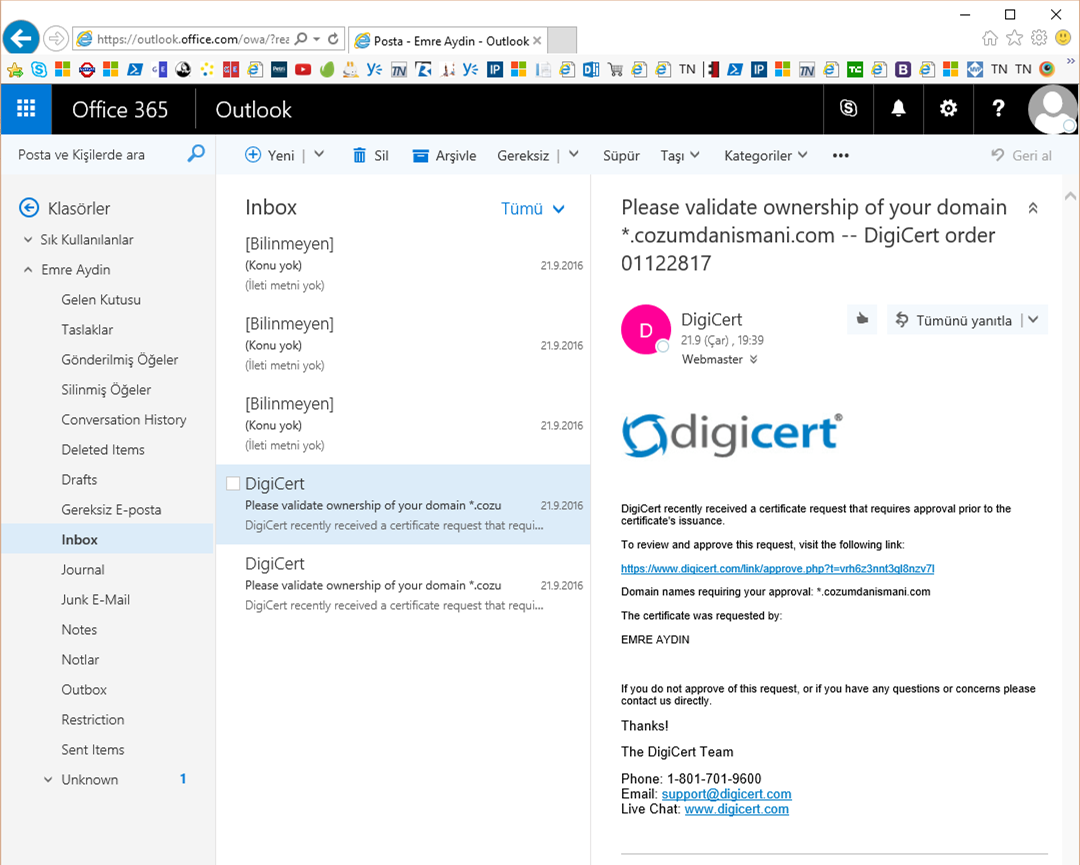Open the account profile picture

(x=1051, y=109)
